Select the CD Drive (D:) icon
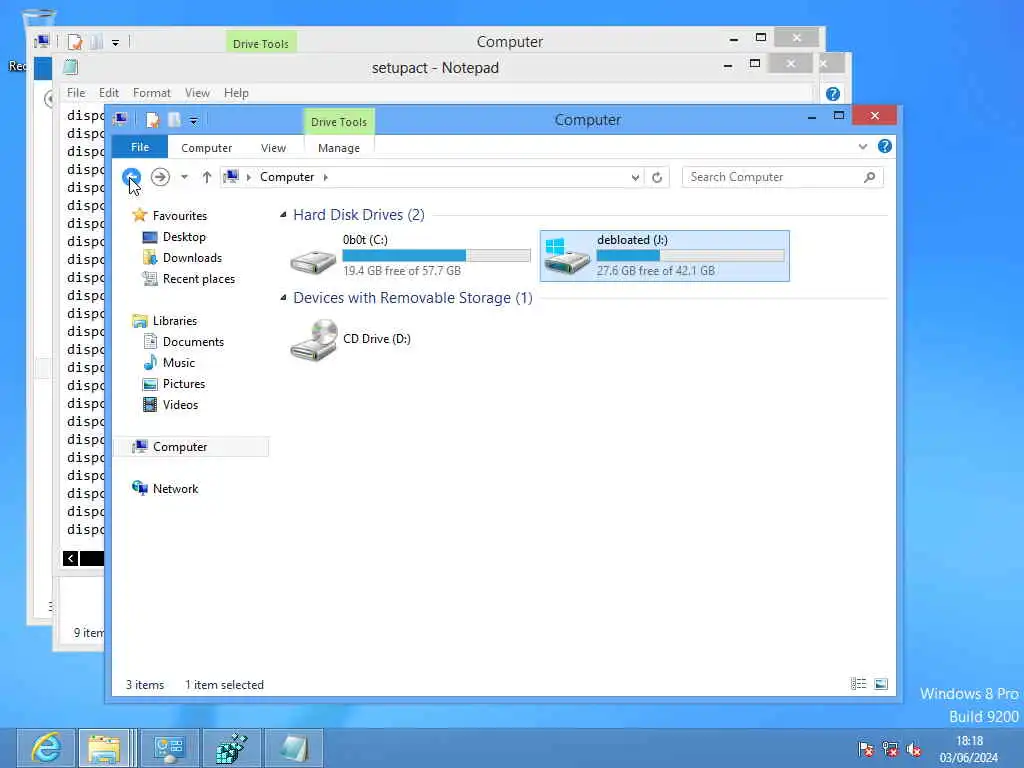This screenshot has height=768, width=1024. click(313, 340)
